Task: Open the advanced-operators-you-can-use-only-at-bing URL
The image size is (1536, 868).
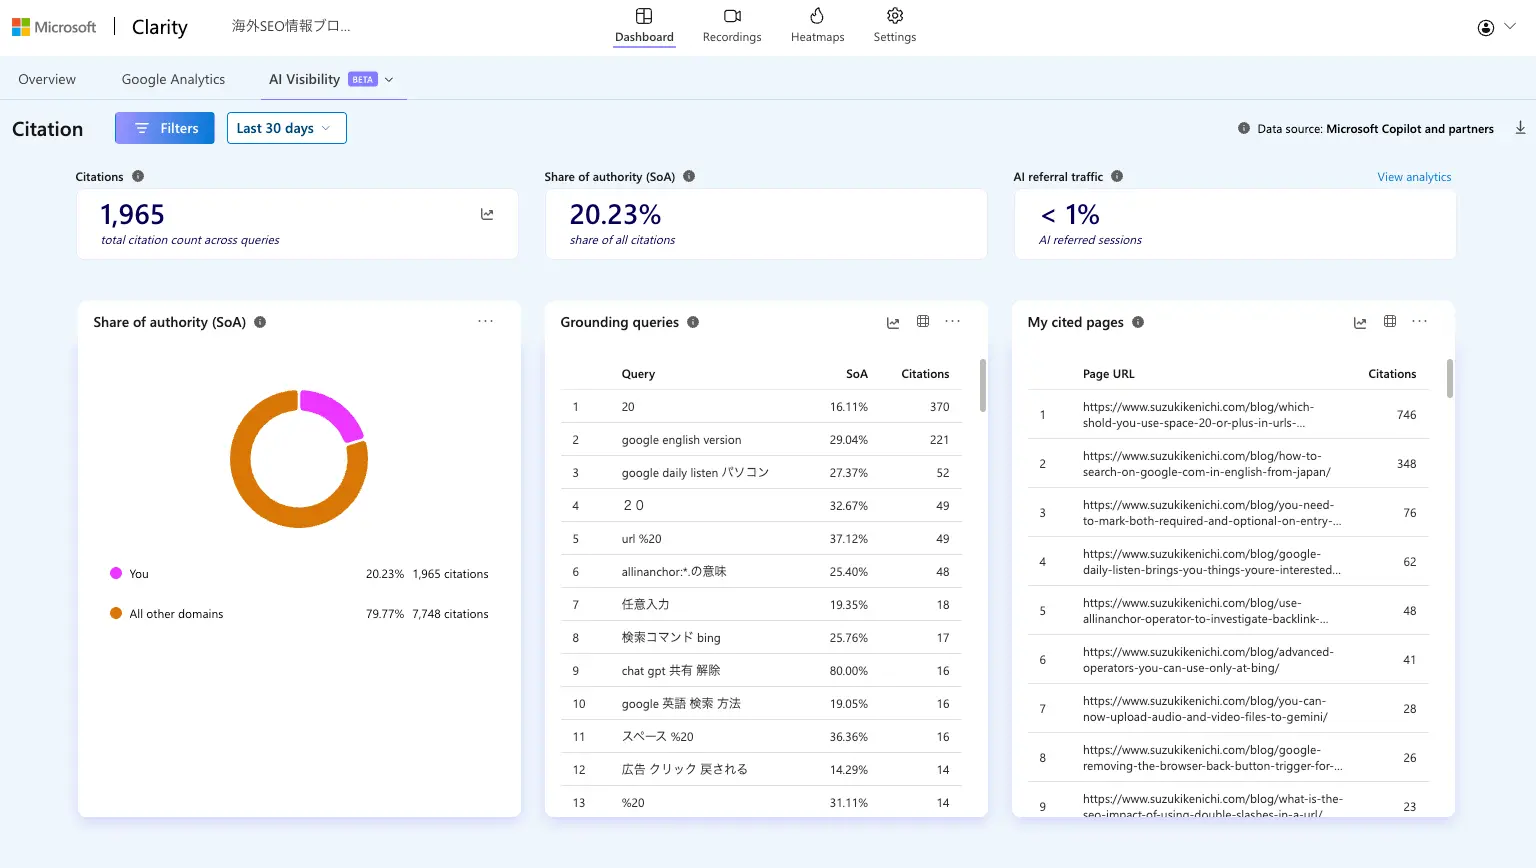Action: click(x=1208, y=660)
